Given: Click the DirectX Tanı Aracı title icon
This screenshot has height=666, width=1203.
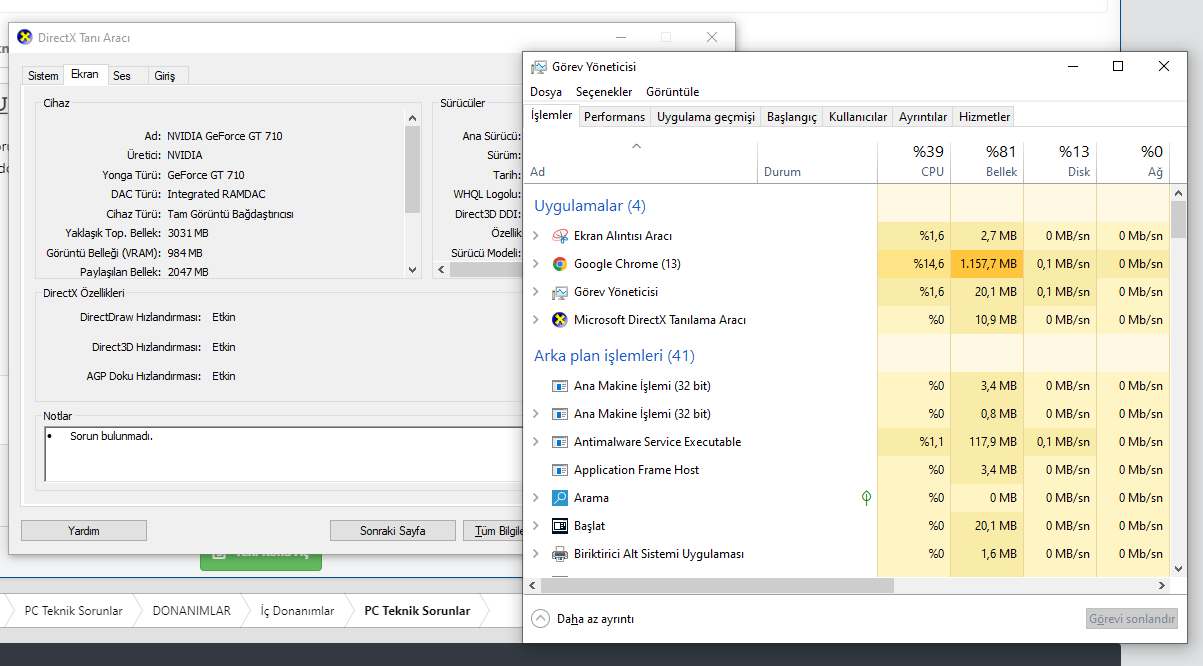Looking at the screenshot, I should [24, 38].
